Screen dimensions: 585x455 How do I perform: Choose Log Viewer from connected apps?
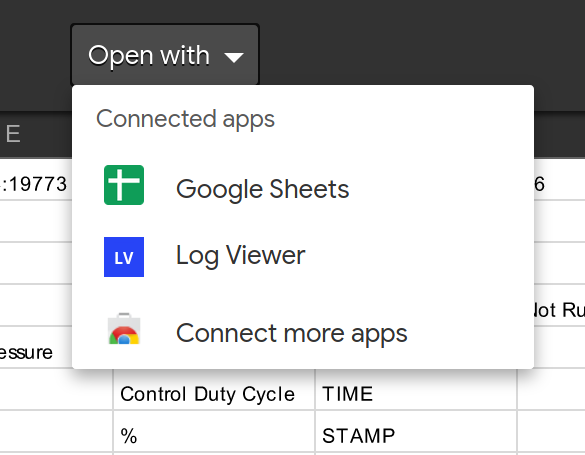303,257
